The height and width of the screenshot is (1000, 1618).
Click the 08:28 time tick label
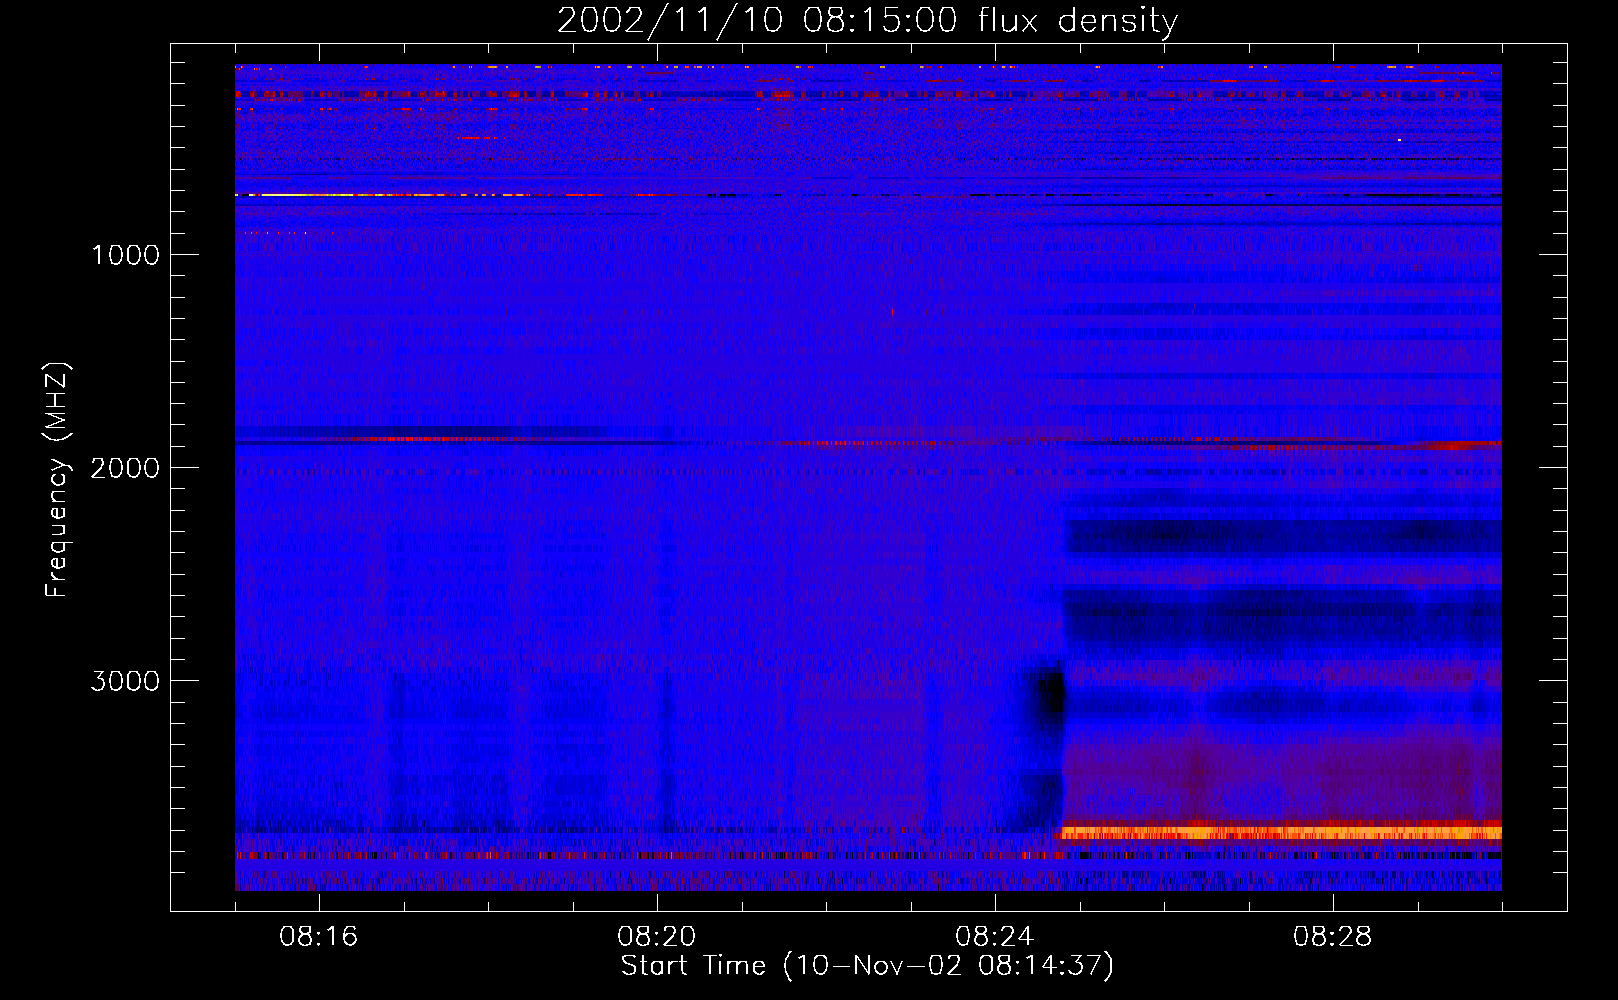click(x=1333, y=937)
